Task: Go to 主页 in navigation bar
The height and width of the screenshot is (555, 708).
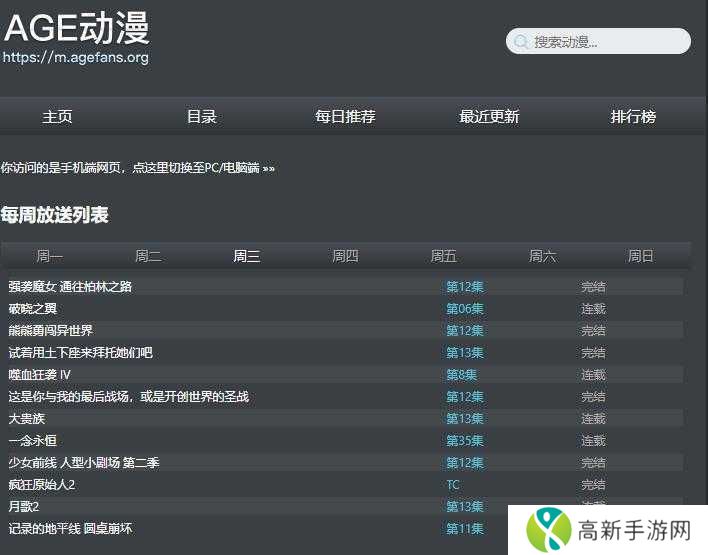Action: (x=57, y=117)
